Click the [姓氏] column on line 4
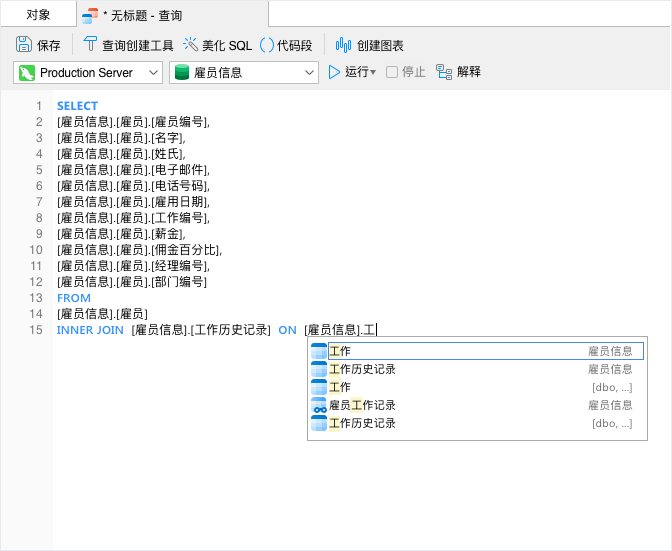672x551 pixels. 167,154
